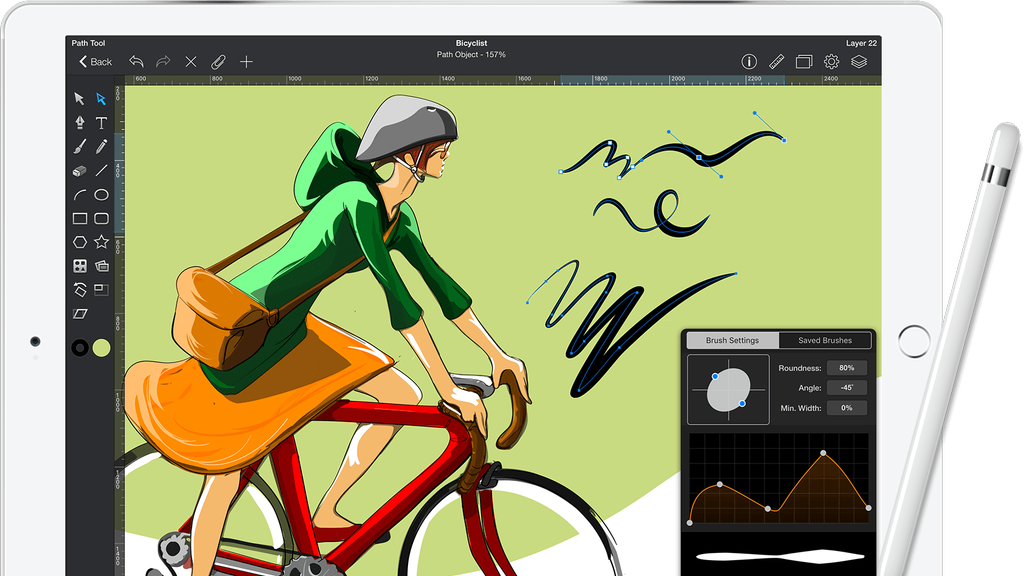Undo the last action
The height and width of the screenshot is (576, 1024).
point(136,61)
